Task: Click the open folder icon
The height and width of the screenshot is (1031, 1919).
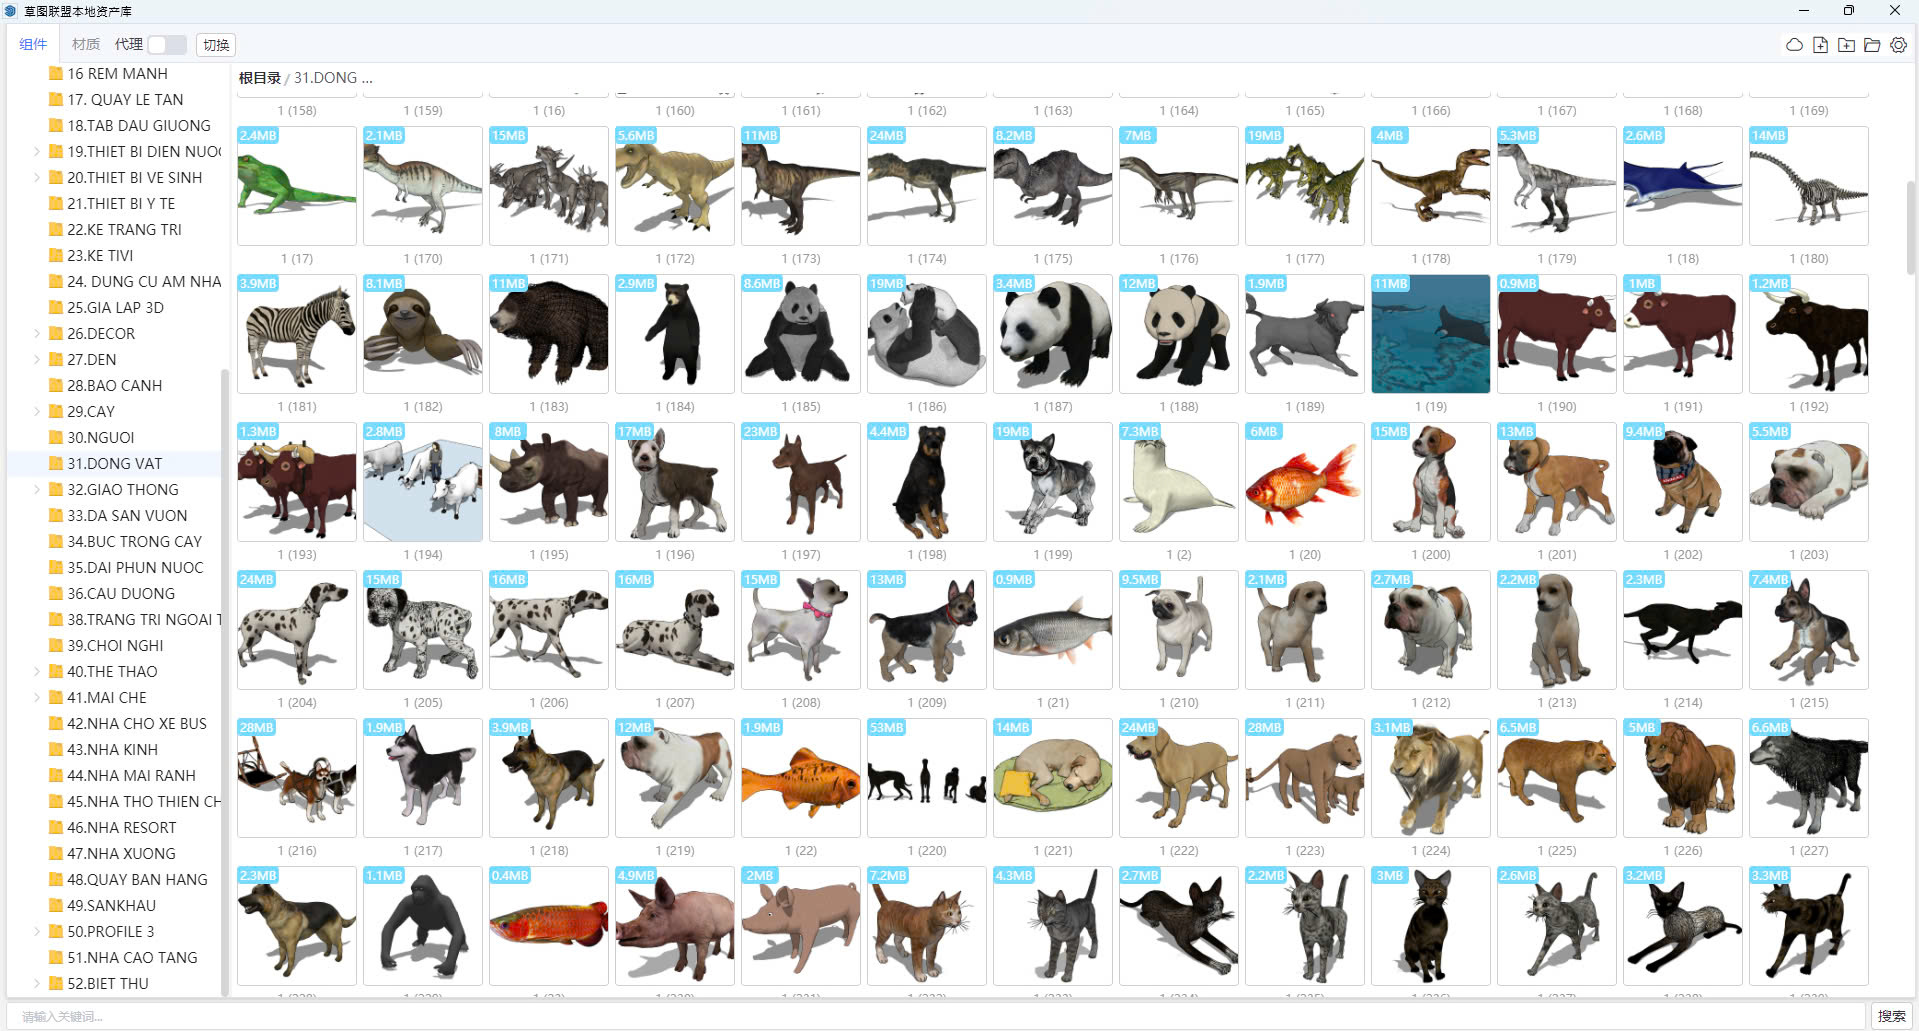Action: click(1872, 45)
